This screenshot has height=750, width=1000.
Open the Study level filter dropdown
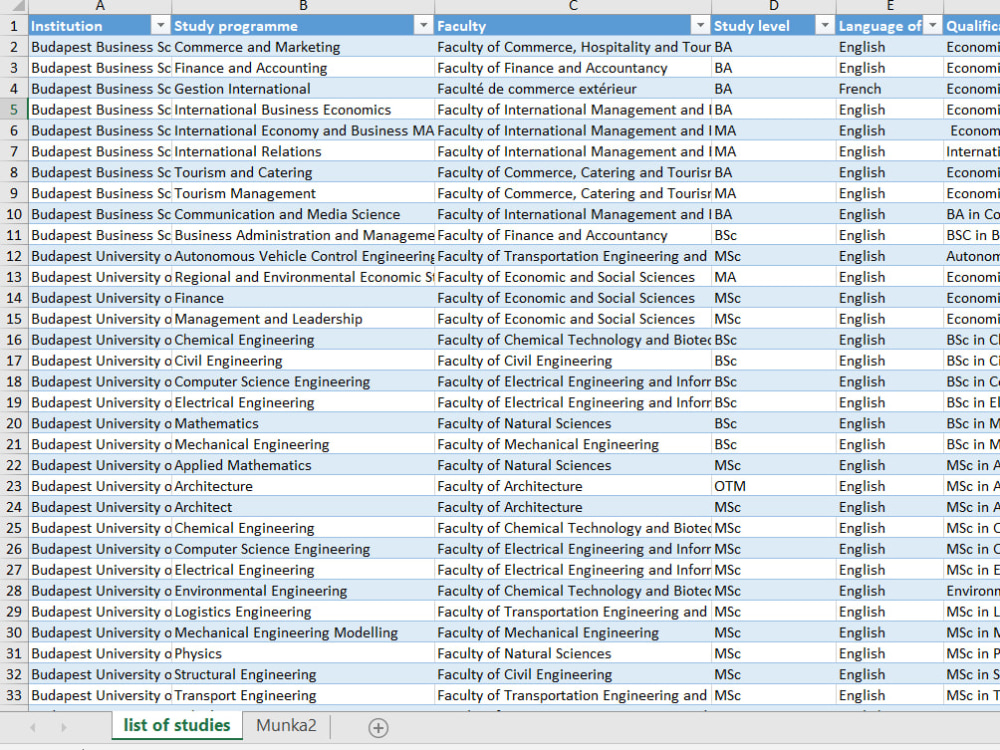click(825, 26)
